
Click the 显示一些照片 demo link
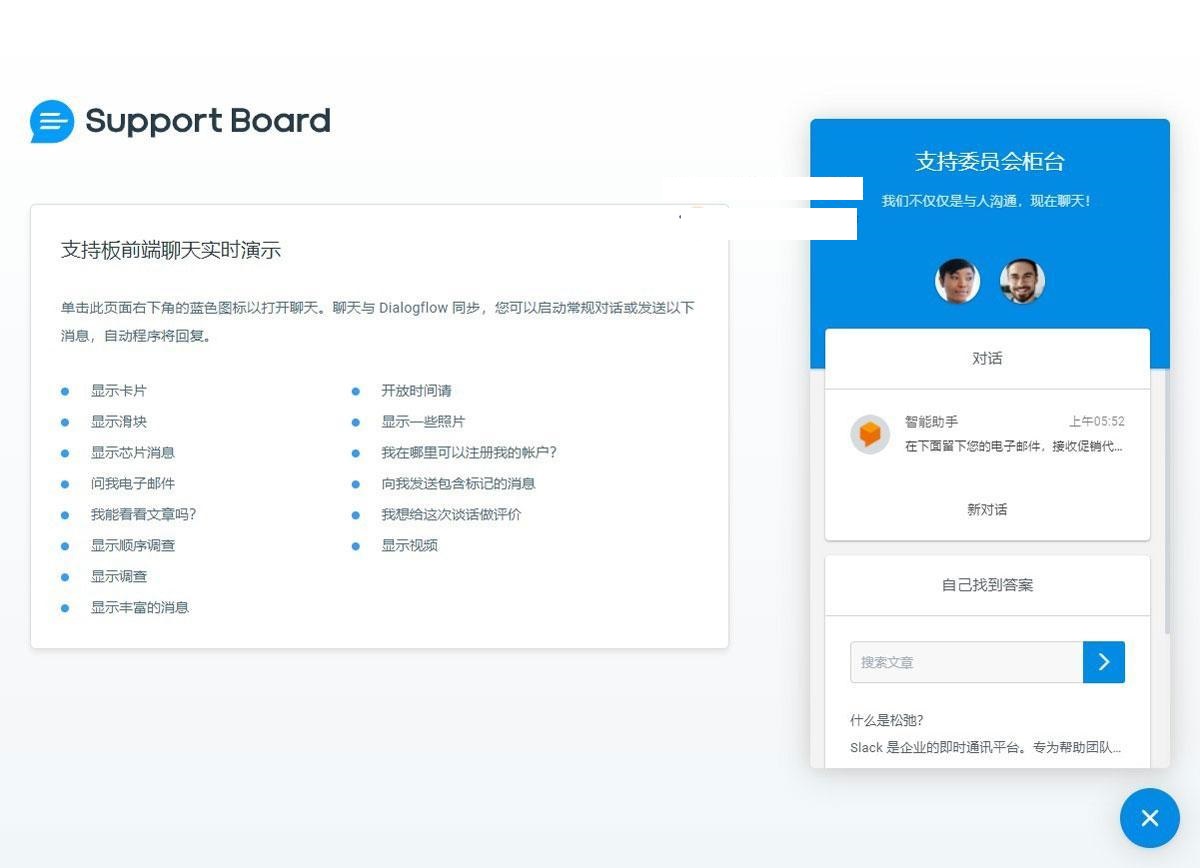point(424,422)
